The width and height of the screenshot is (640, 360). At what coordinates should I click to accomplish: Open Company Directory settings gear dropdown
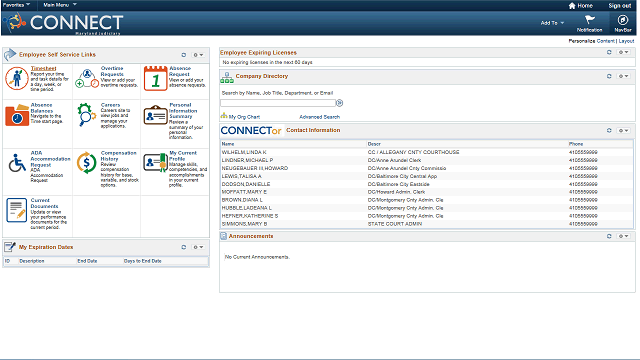point(623,76)
